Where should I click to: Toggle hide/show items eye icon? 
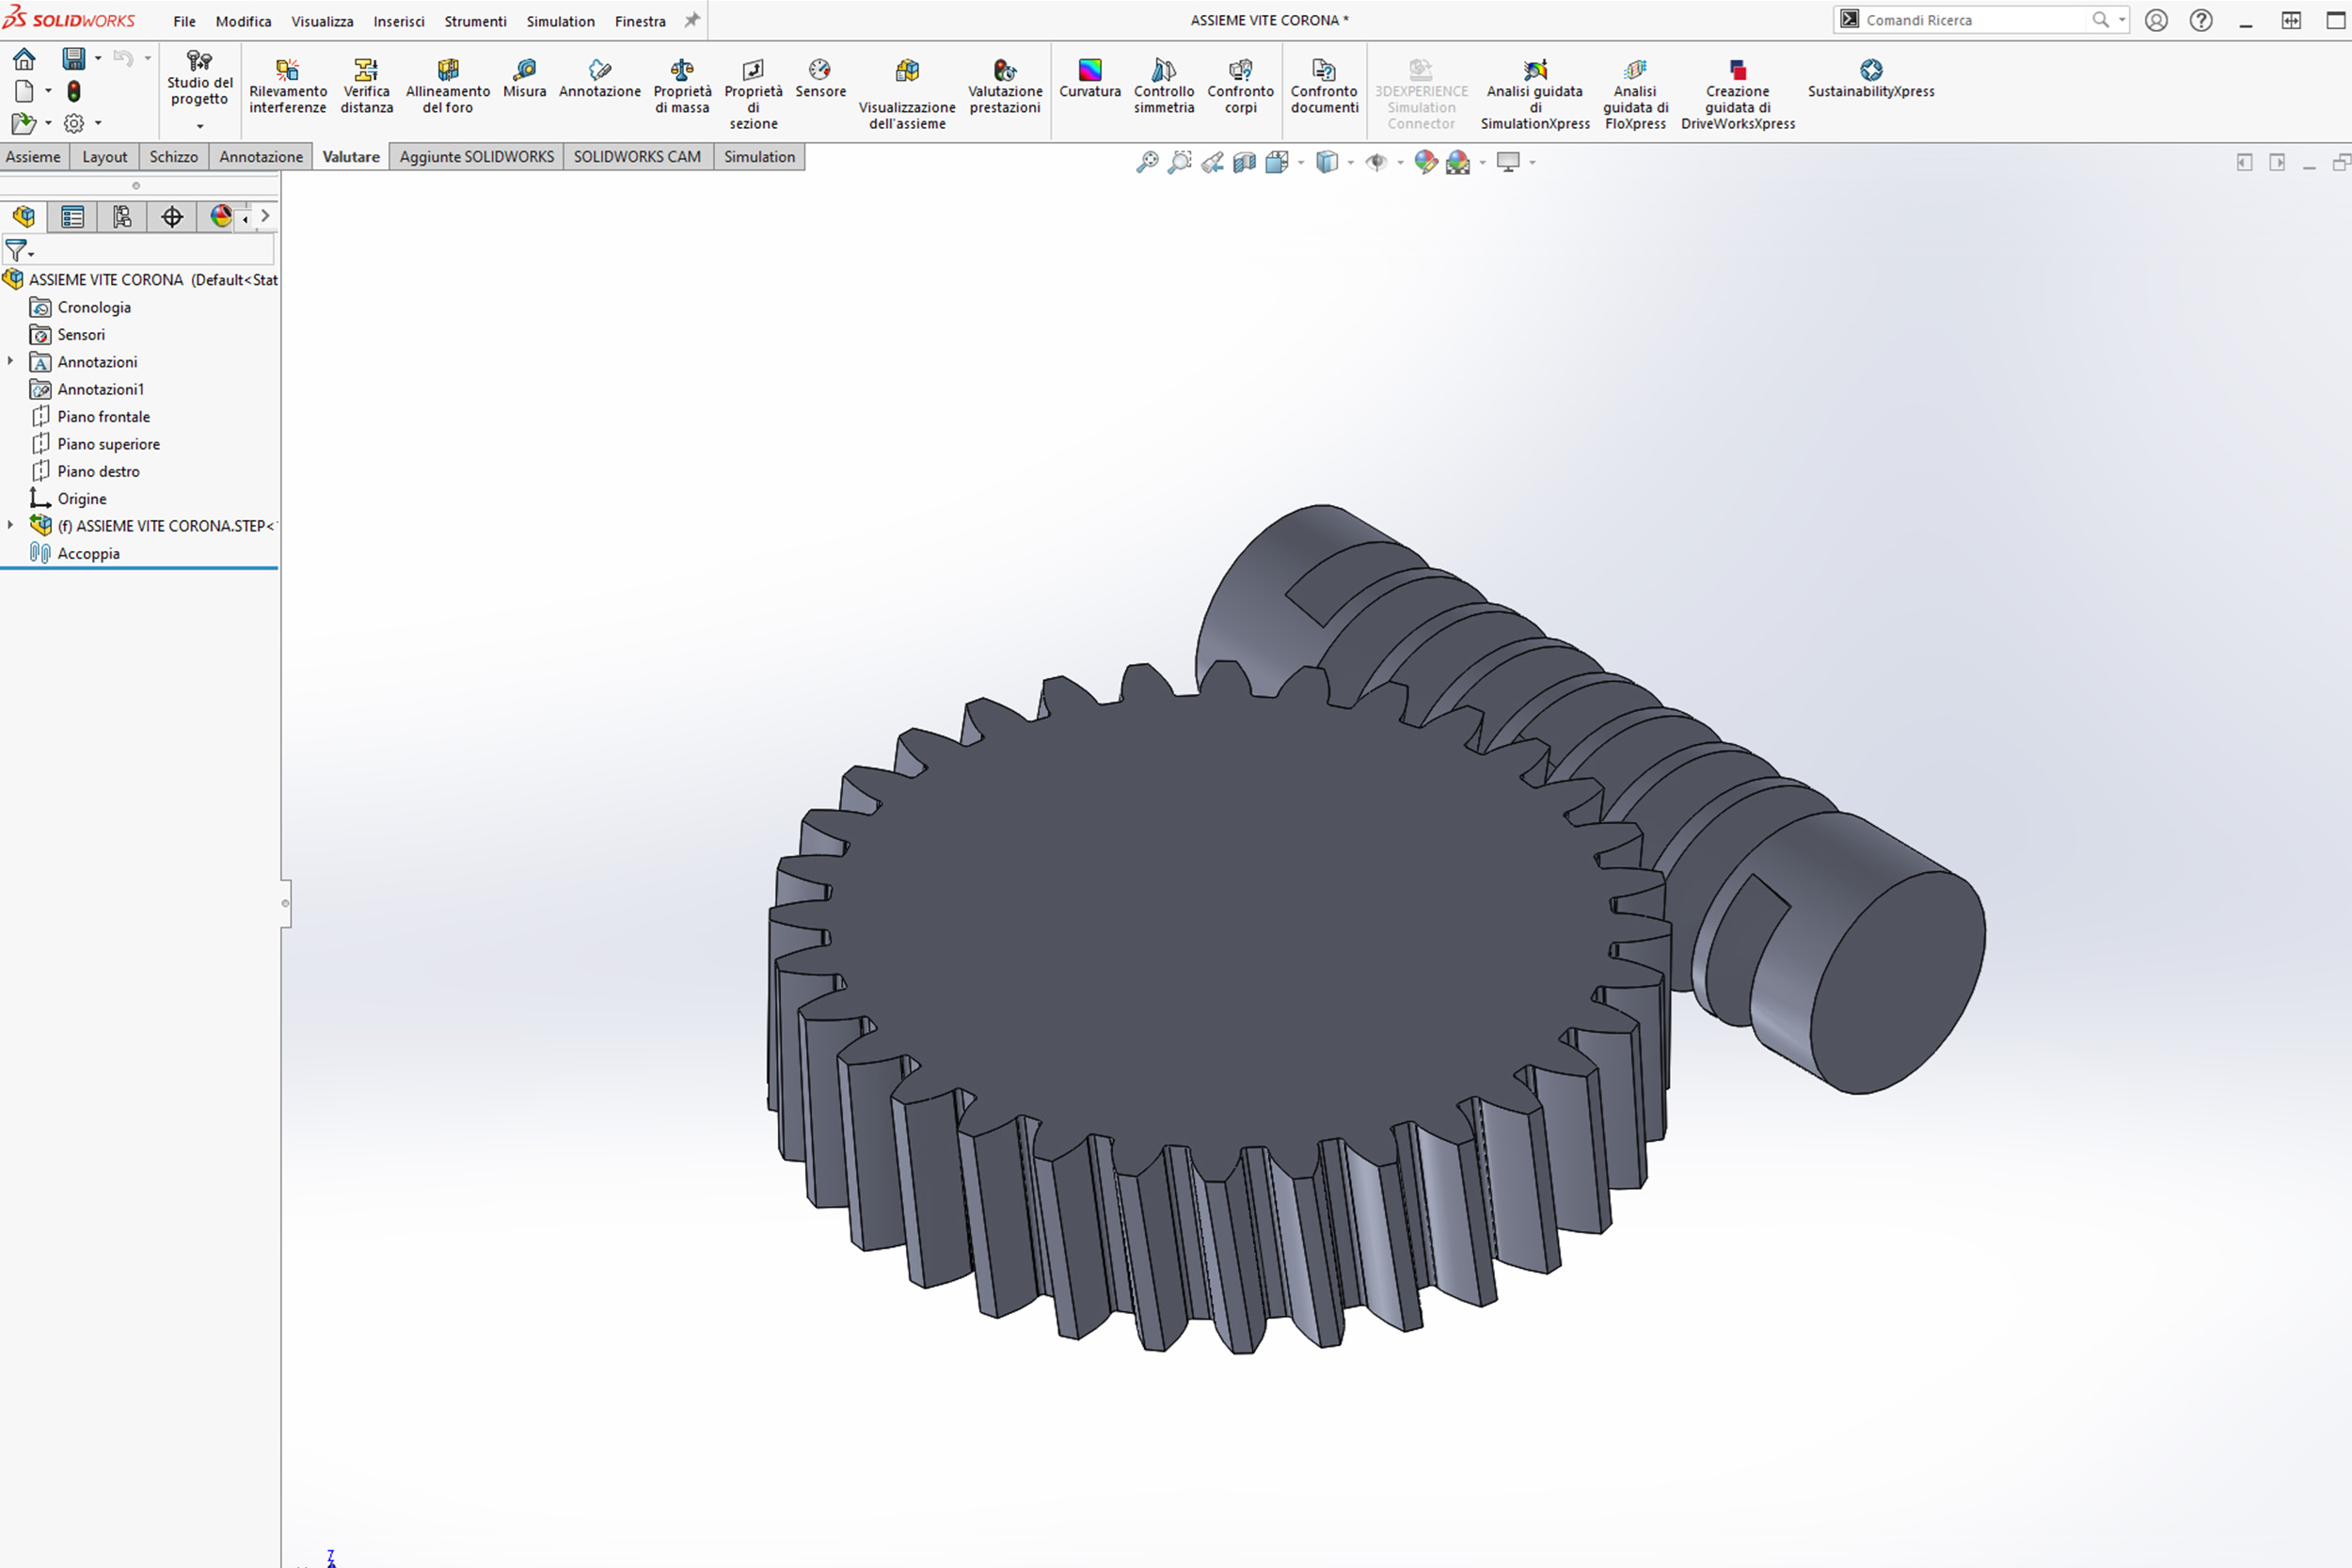coord(1376,162)
